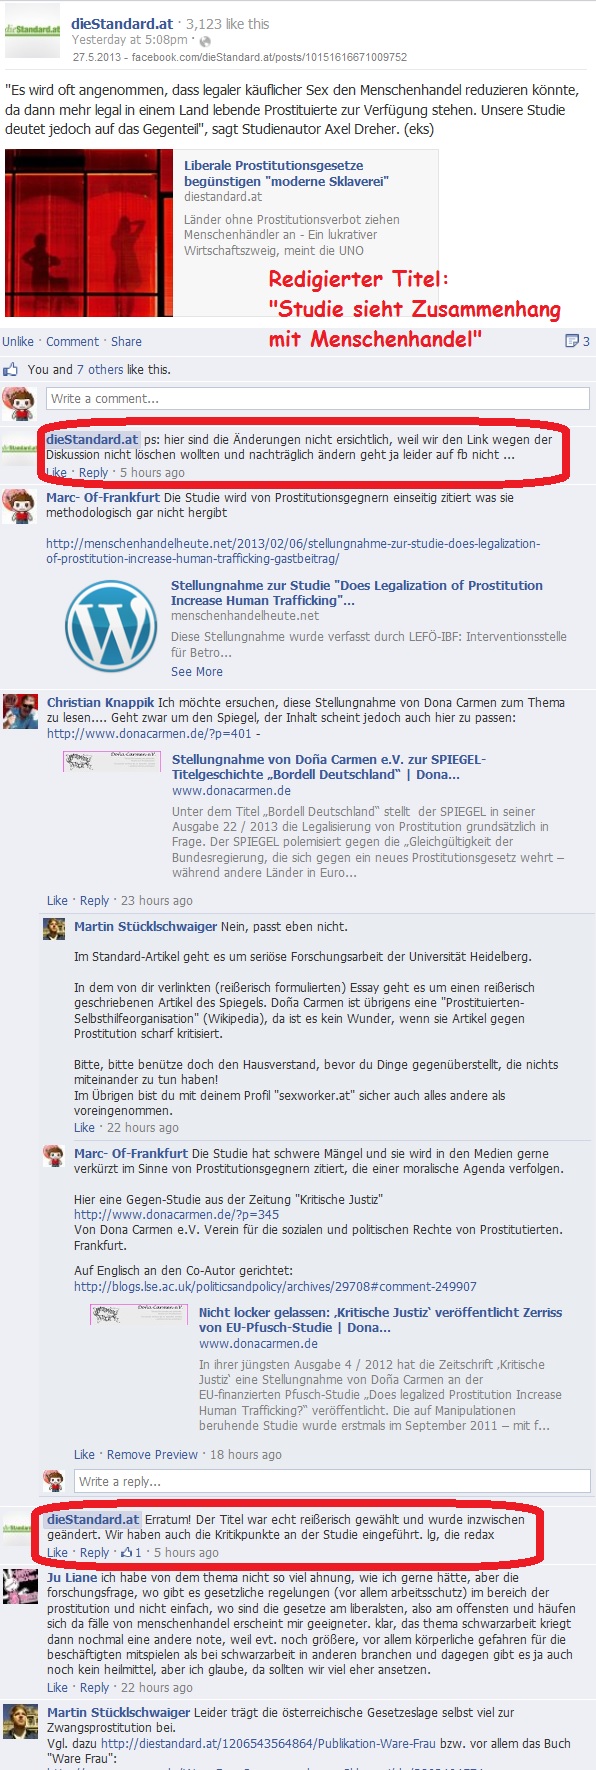Click in 'Write a comment...' field
Viewport: 596px width, 1770px height.
pos(318,399)
